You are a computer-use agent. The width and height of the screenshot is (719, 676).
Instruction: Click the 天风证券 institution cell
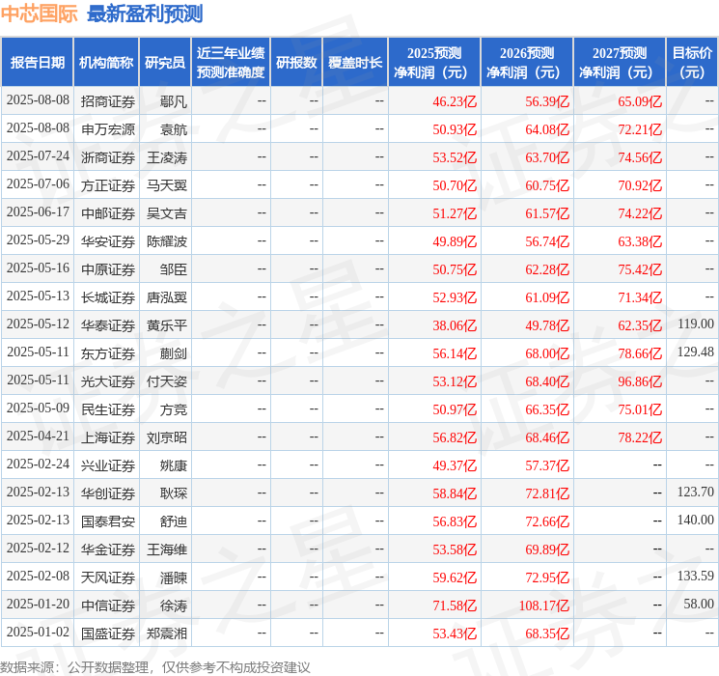108,577
